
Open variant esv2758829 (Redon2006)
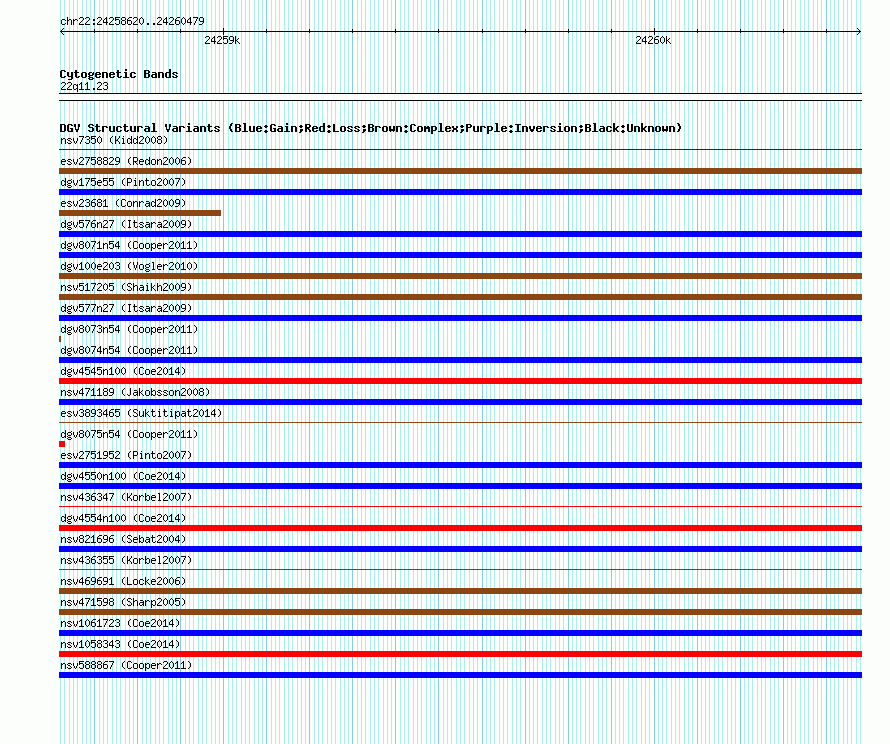coord(126,161)
